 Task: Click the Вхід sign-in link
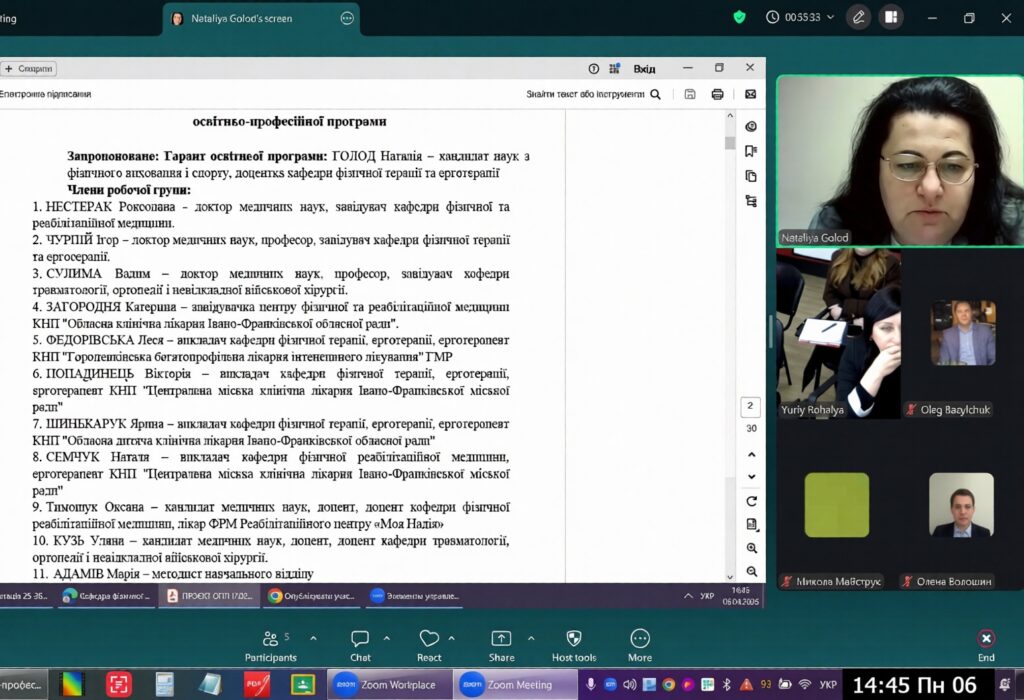tap(645, 68)
